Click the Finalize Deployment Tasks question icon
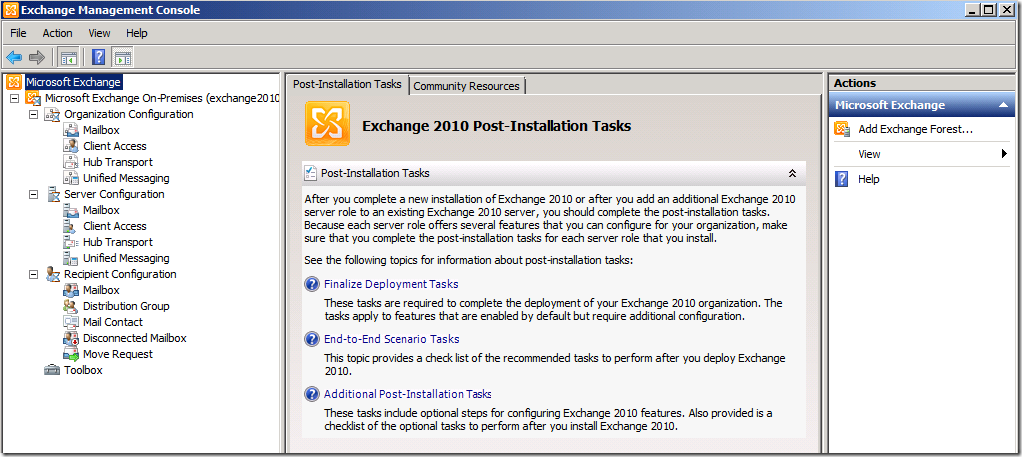 click(x=312, y=284)
